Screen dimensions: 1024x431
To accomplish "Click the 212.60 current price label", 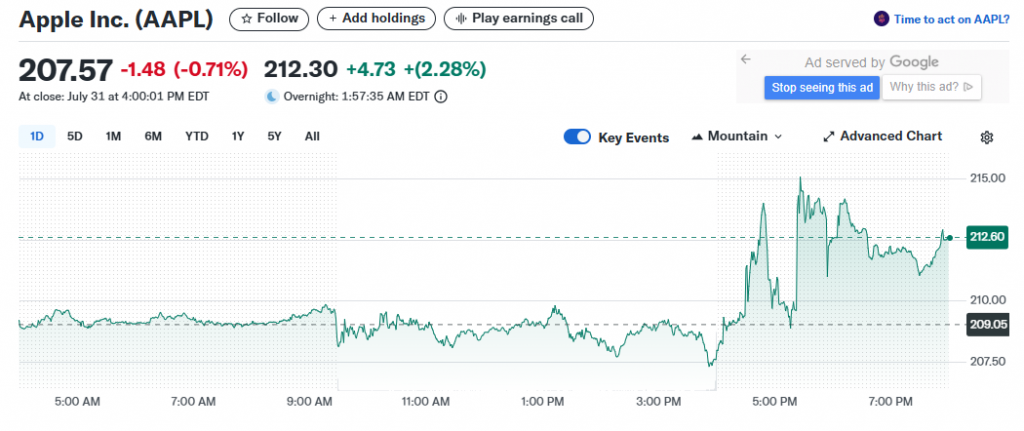I will click(987, 237).
